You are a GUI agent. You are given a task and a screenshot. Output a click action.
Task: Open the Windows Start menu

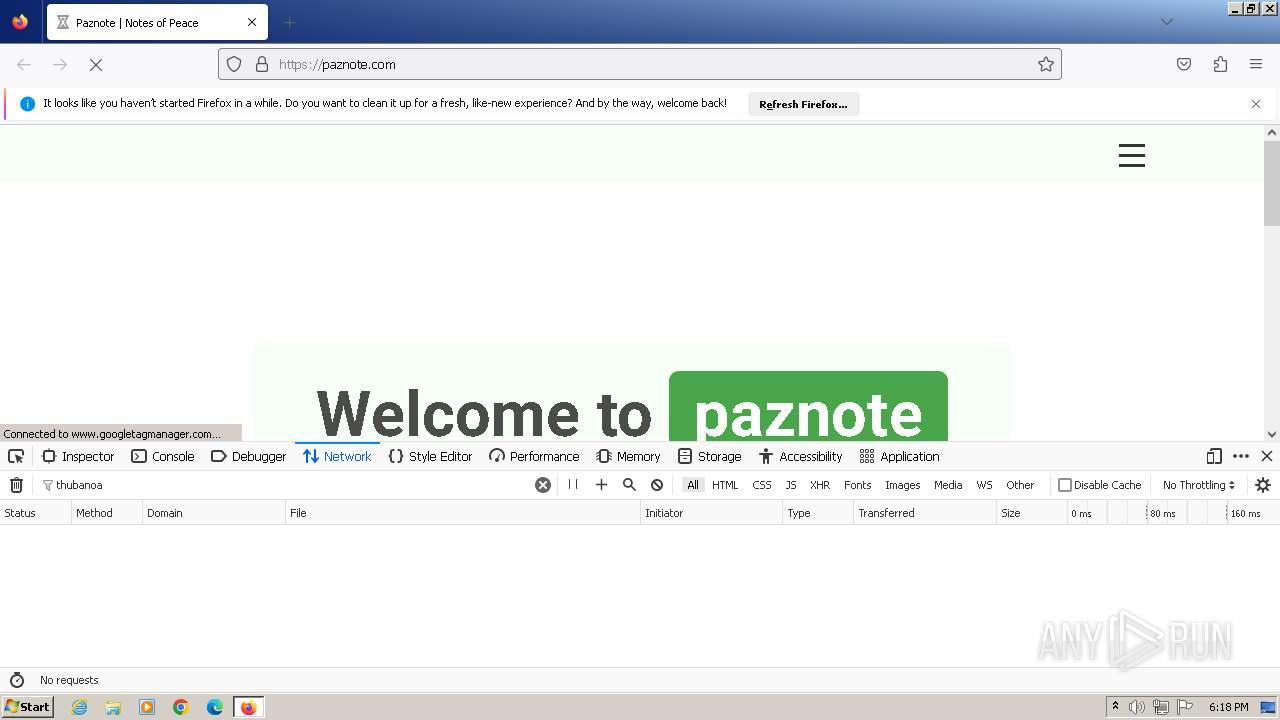(x=27, y=706)
